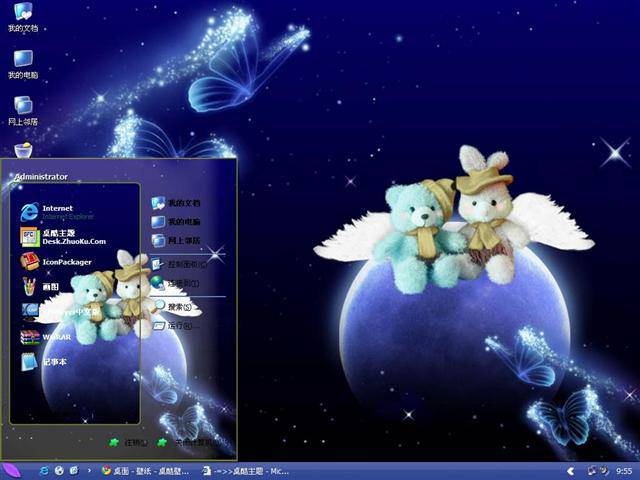640x480 pixels.
Task: Select the 网上邻居 desktop icon
Action: click(x=23, y=111)
